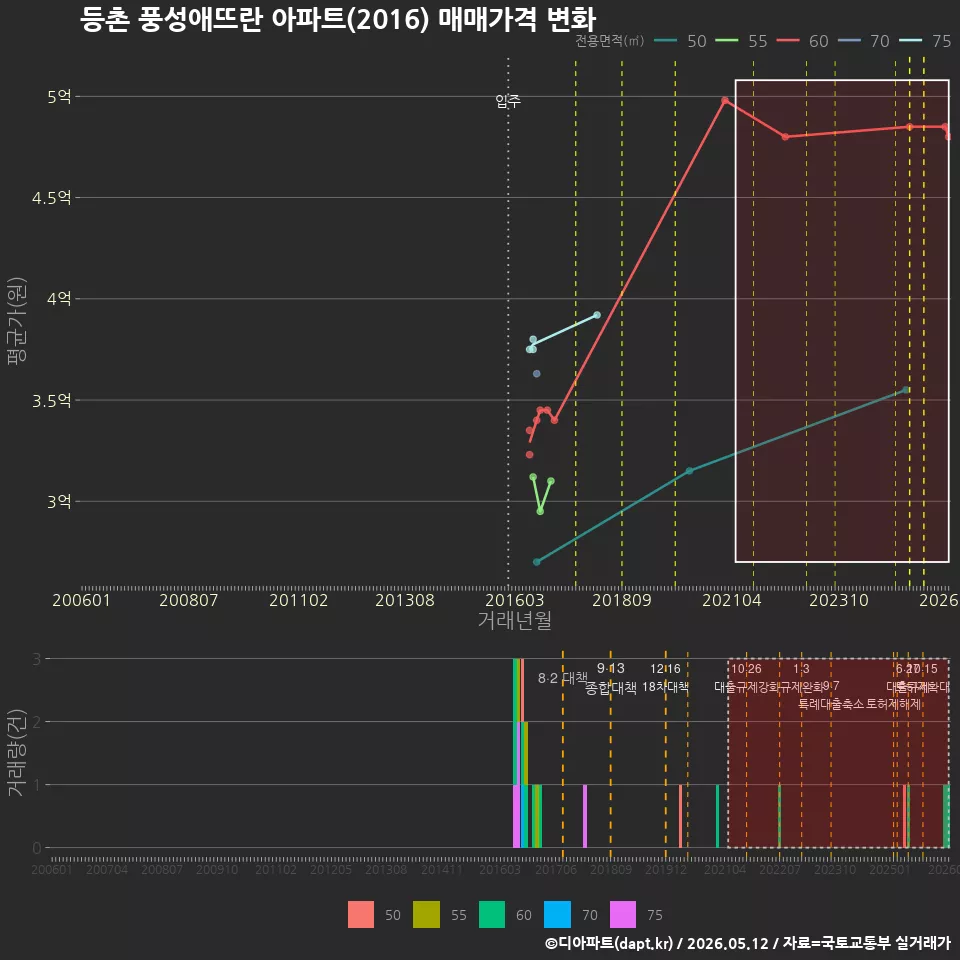960x960 pixels.
Task: Click the '3억' y-axis label
Action: (x=59, y=501)
